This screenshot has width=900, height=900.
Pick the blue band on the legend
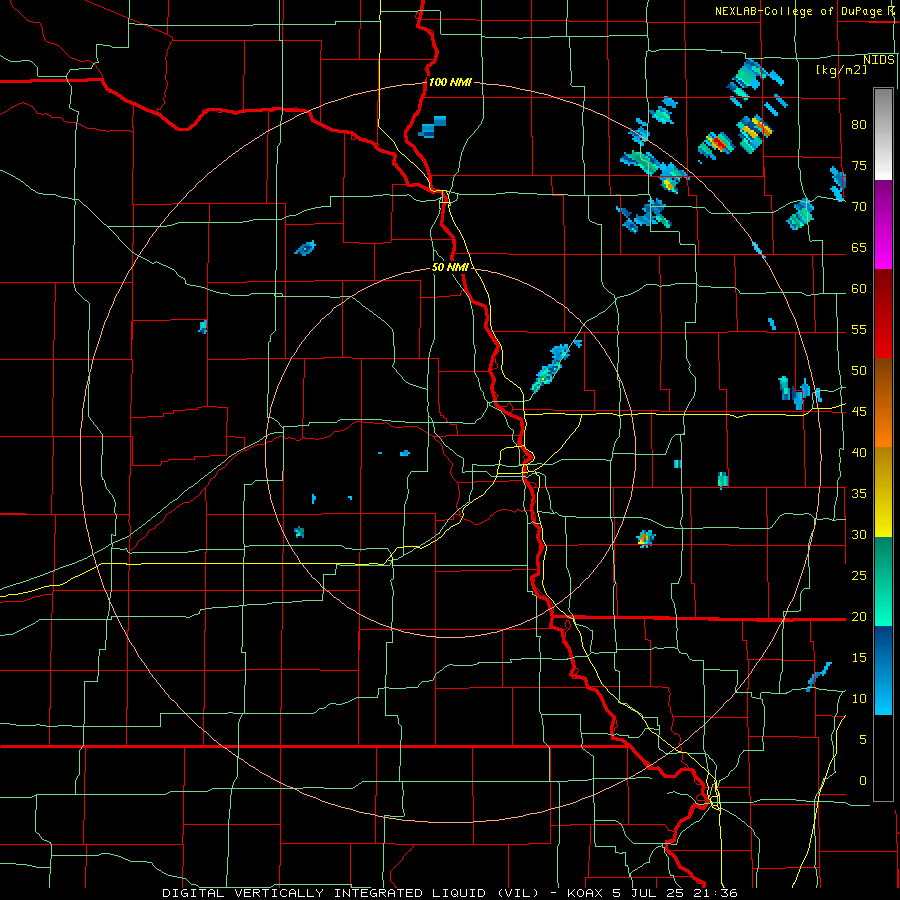883,670
